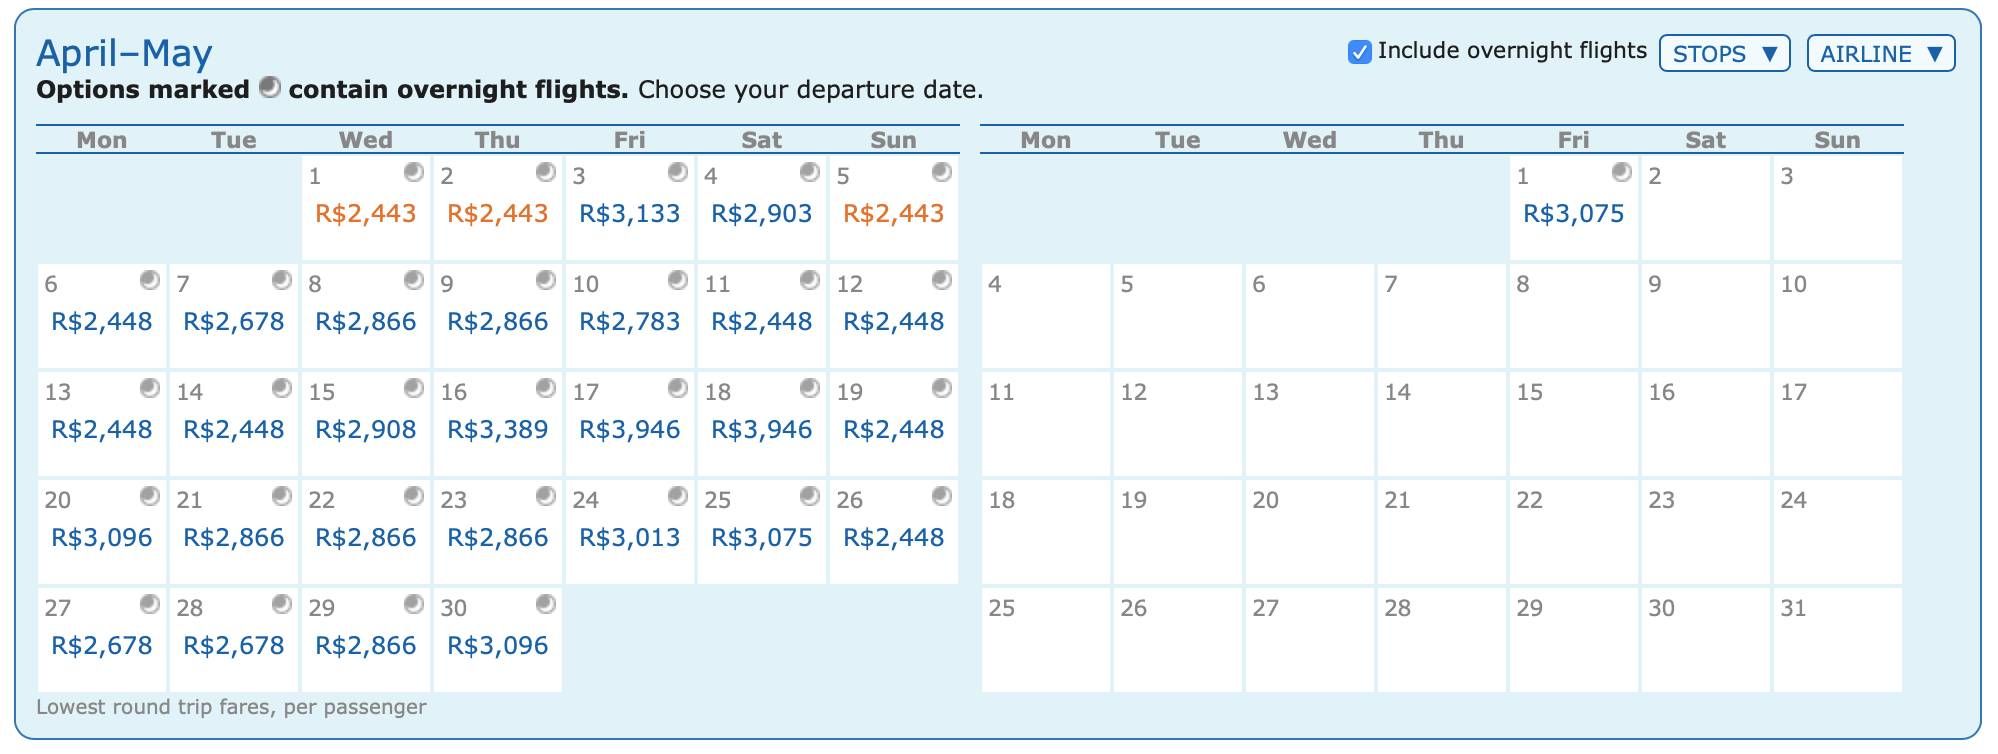Click overnight icon on May 1 cell

coord(1622,172)
